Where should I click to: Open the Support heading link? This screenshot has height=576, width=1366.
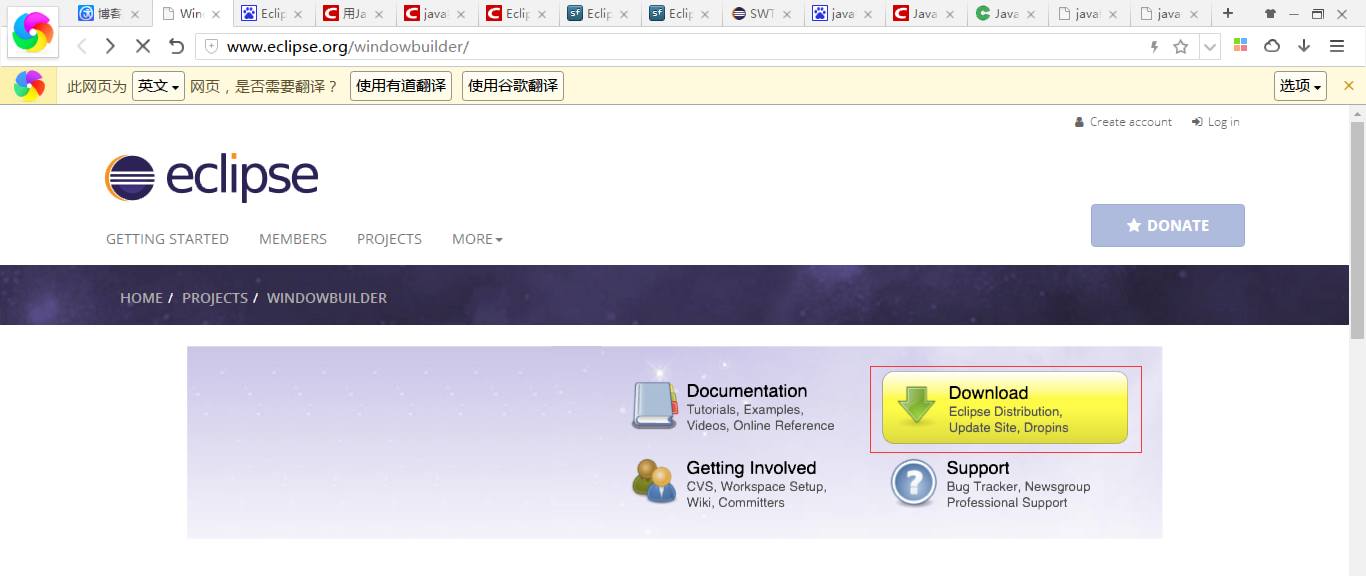[978, 468]
